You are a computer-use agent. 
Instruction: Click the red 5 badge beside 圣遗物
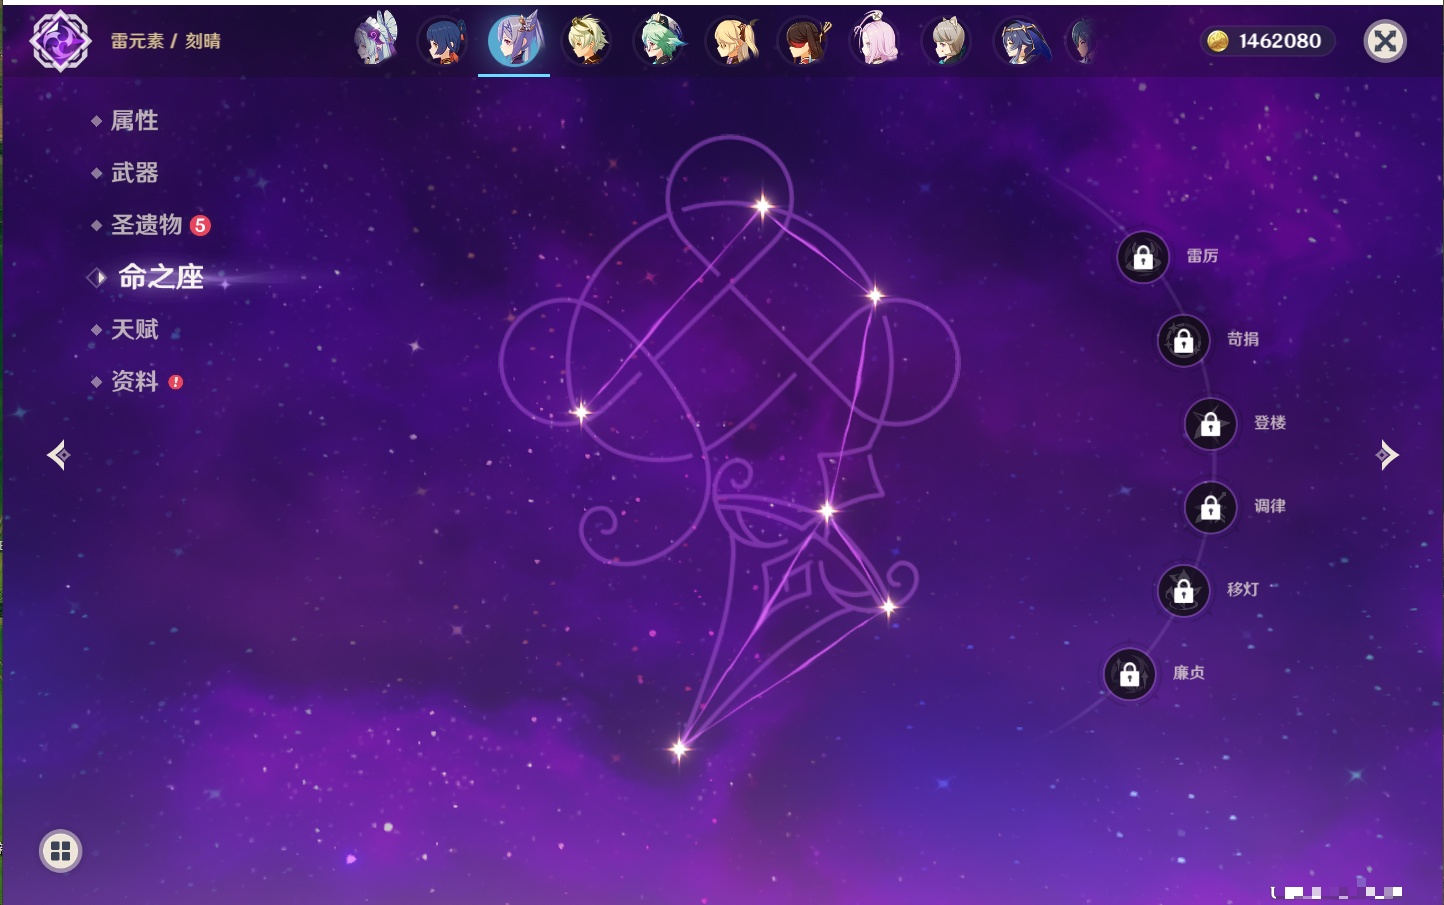point(200,225)
